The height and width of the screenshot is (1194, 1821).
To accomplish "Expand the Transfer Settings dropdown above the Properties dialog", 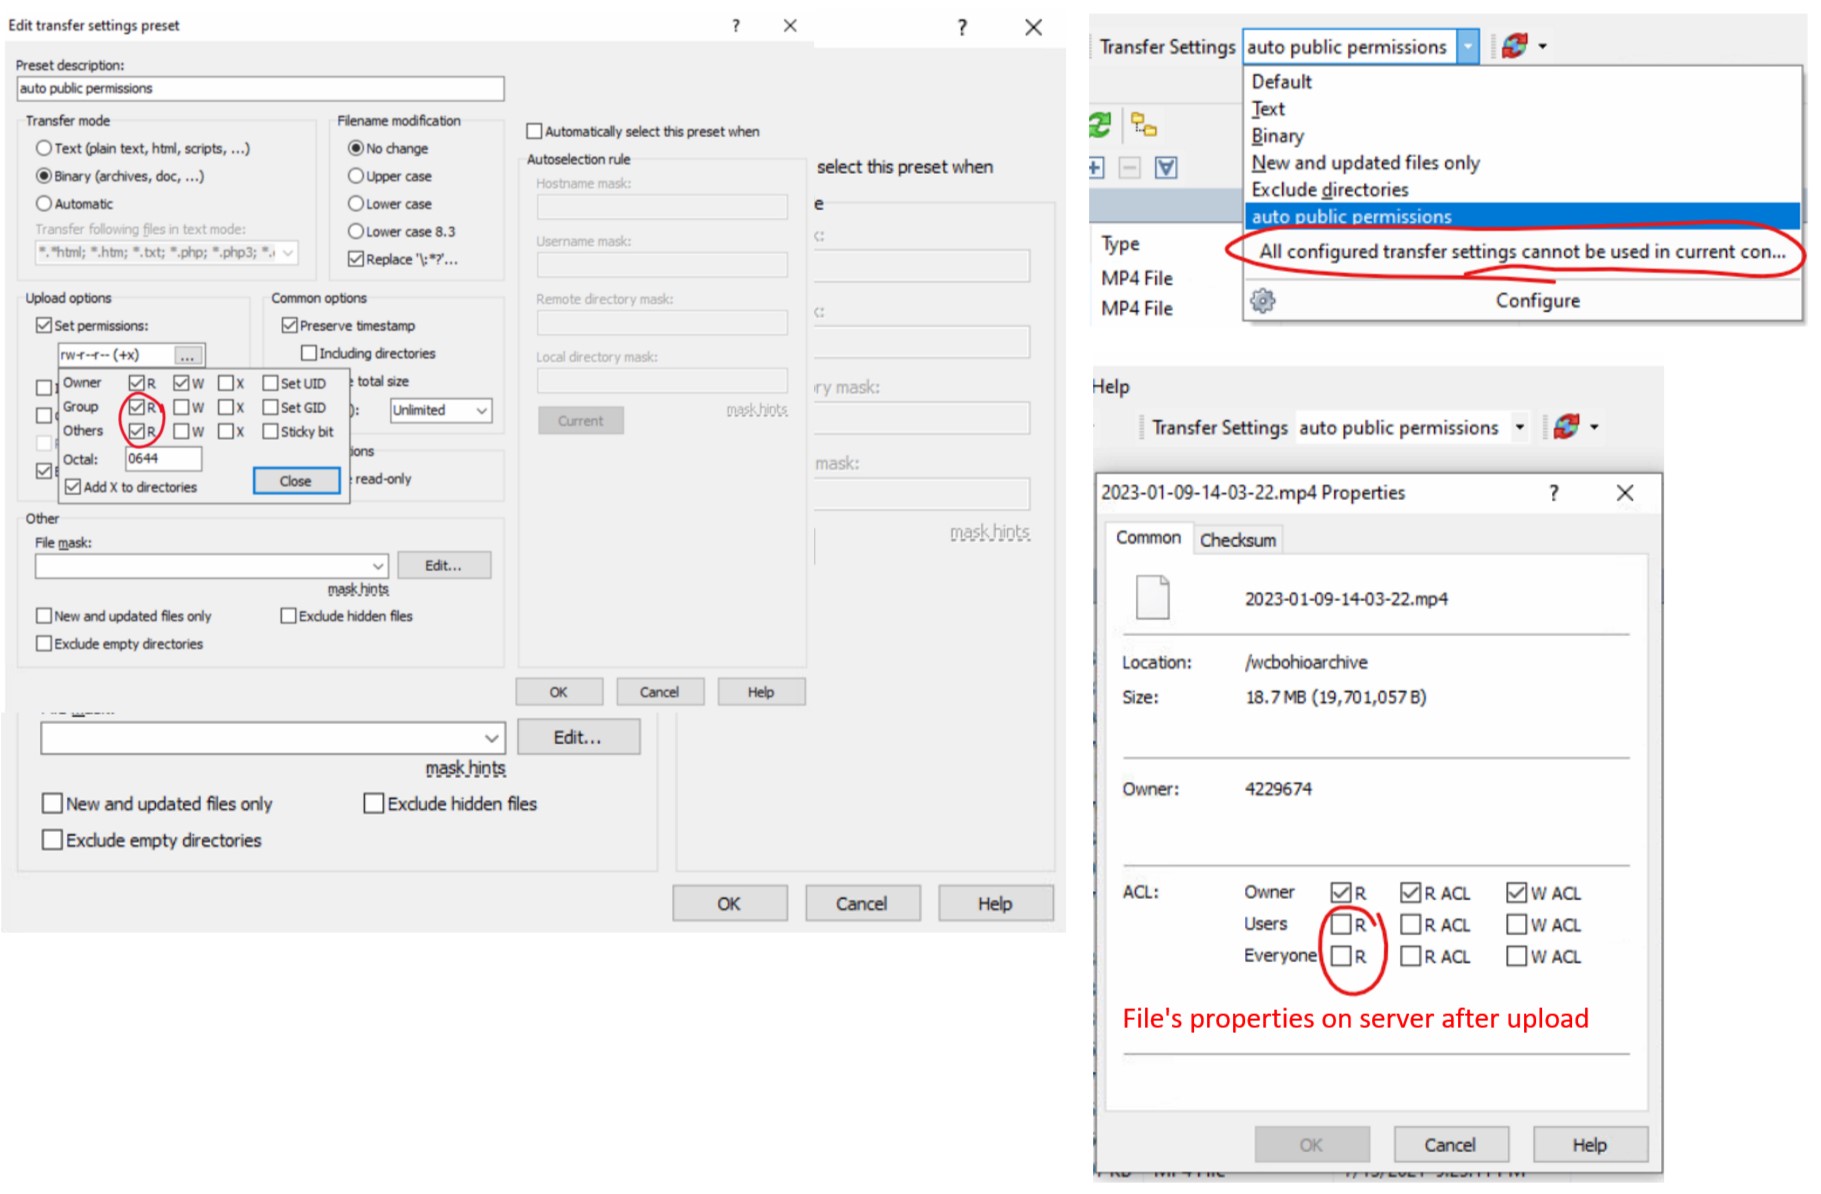I will 1519,428.
